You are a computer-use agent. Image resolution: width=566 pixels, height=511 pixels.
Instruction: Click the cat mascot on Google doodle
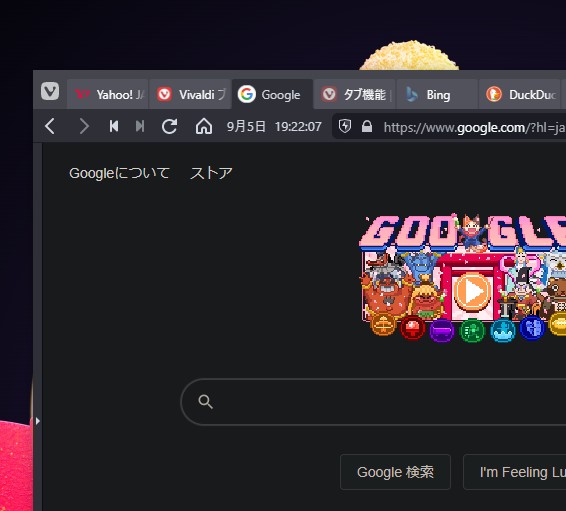coord(472,232)
